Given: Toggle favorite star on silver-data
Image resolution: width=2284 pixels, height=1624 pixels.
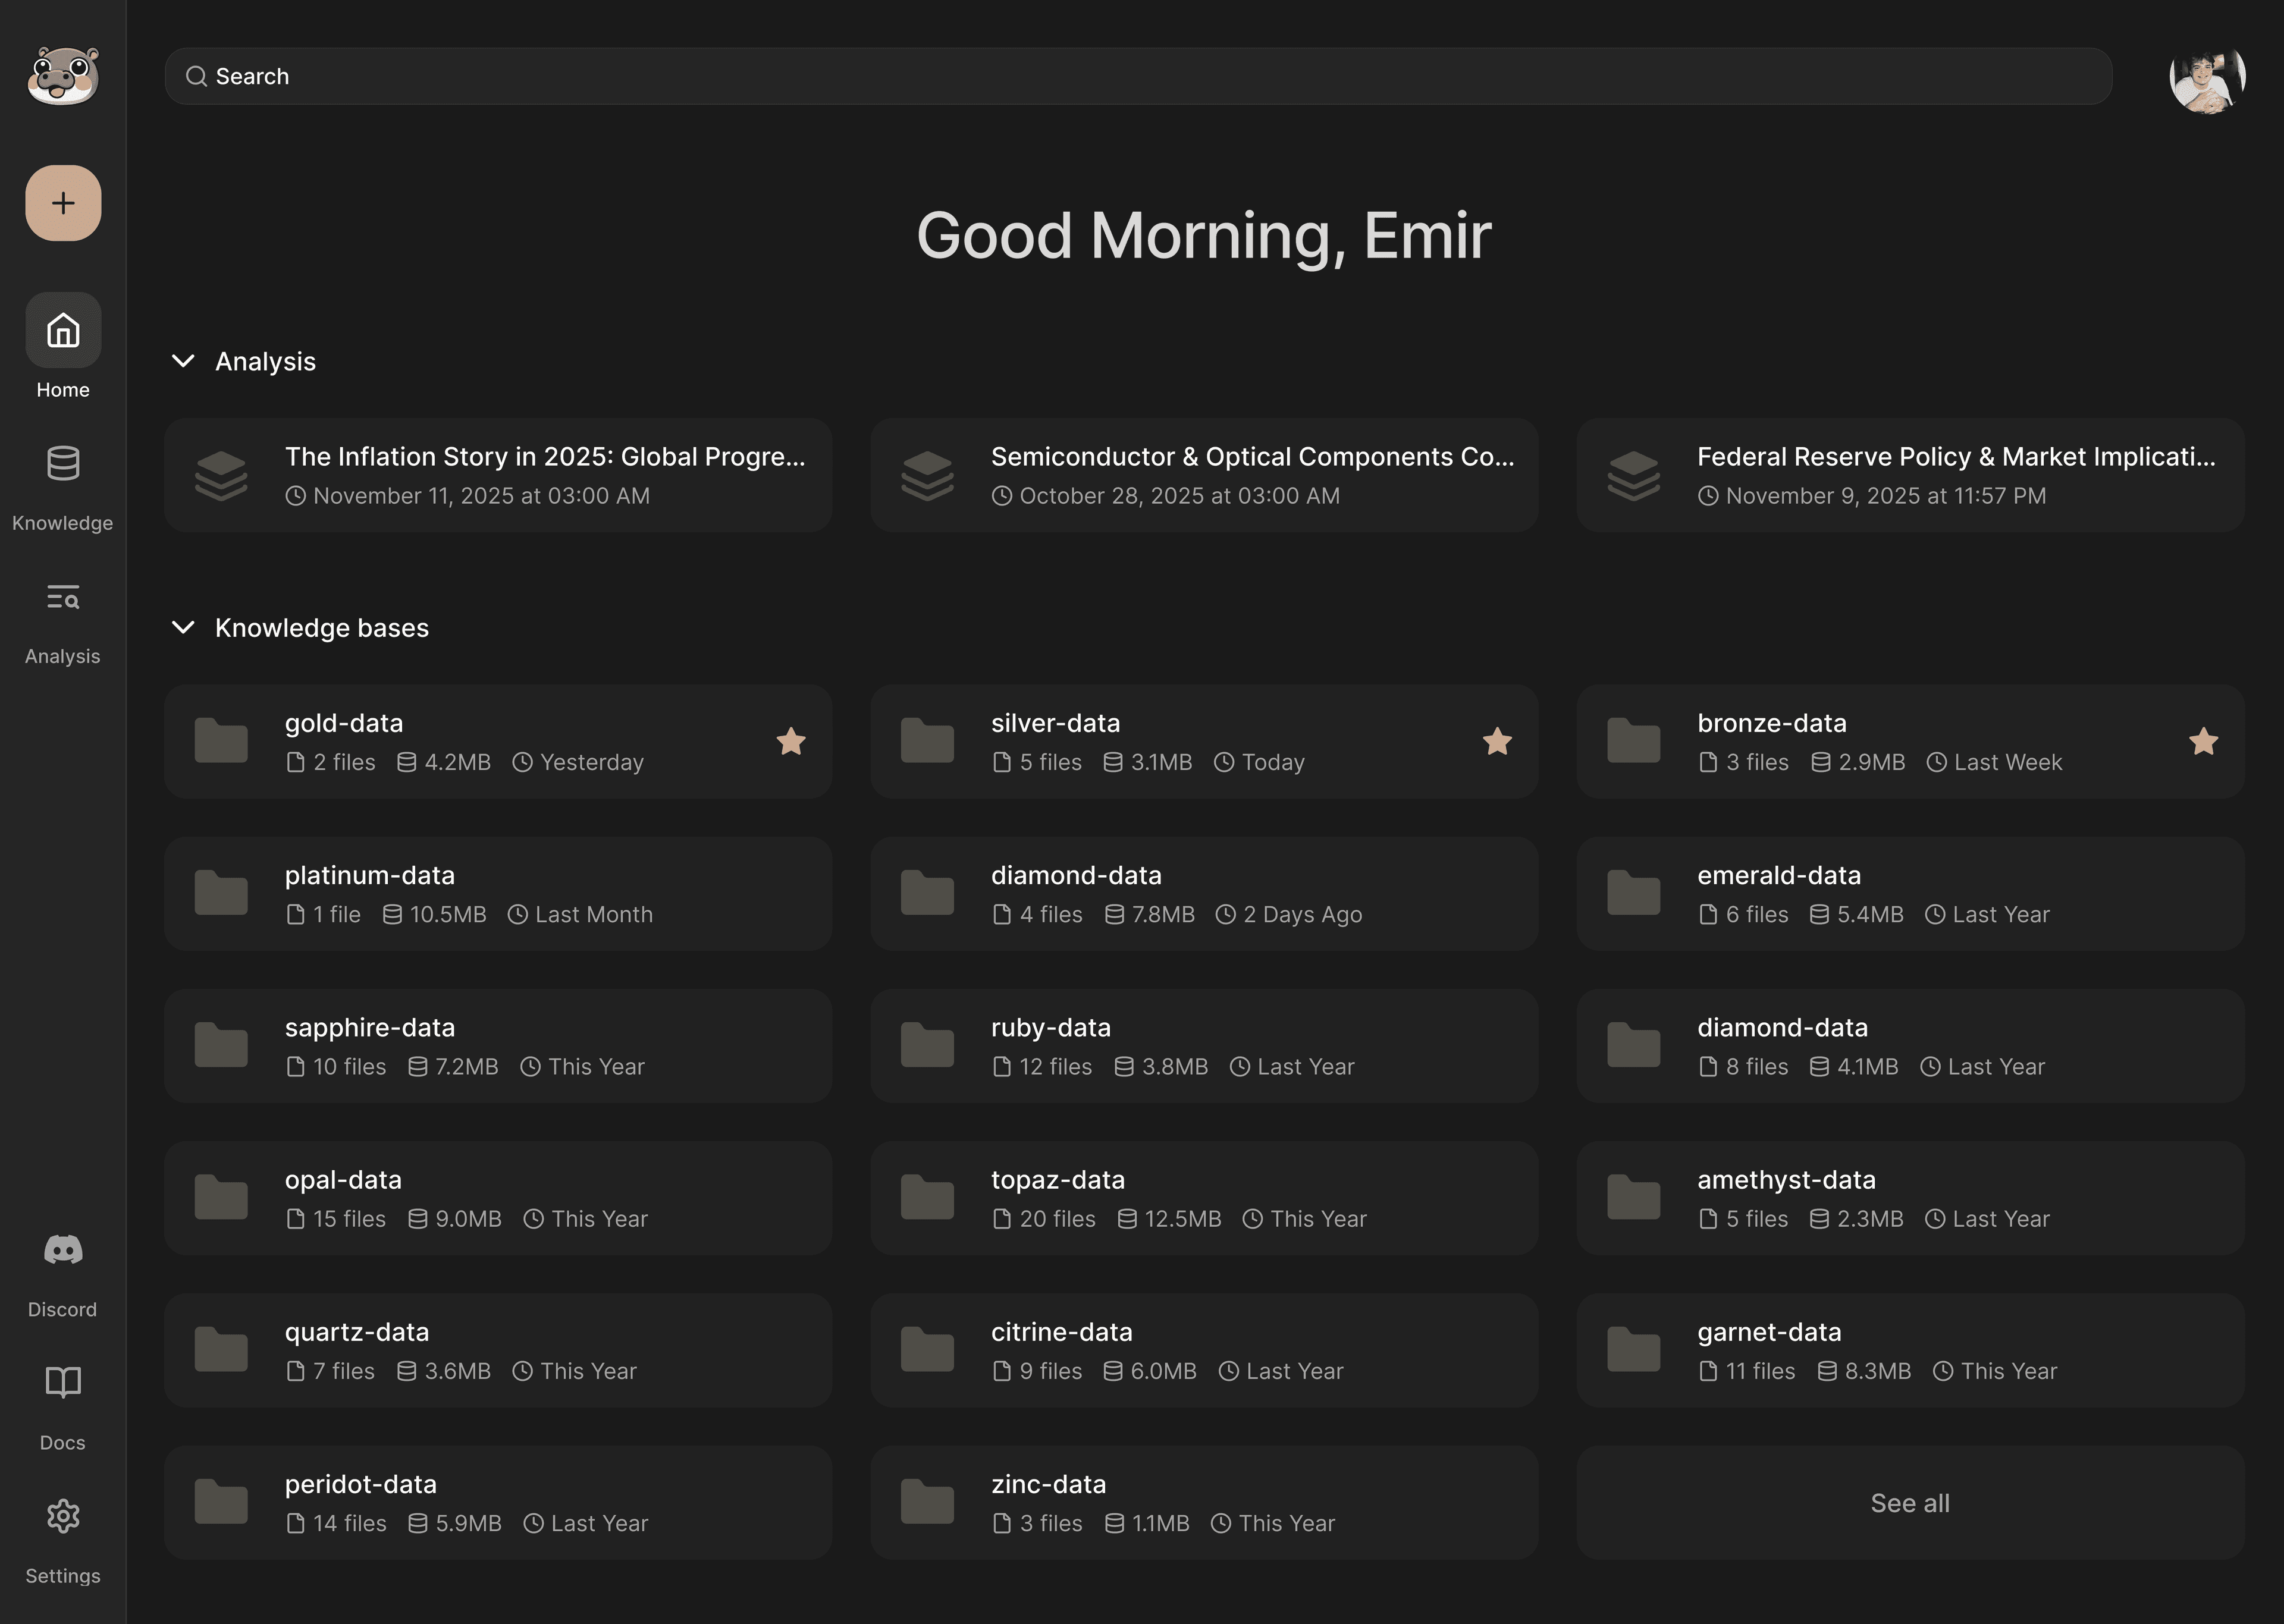Looking at the screenshot, I should (x=1497, y=741).
